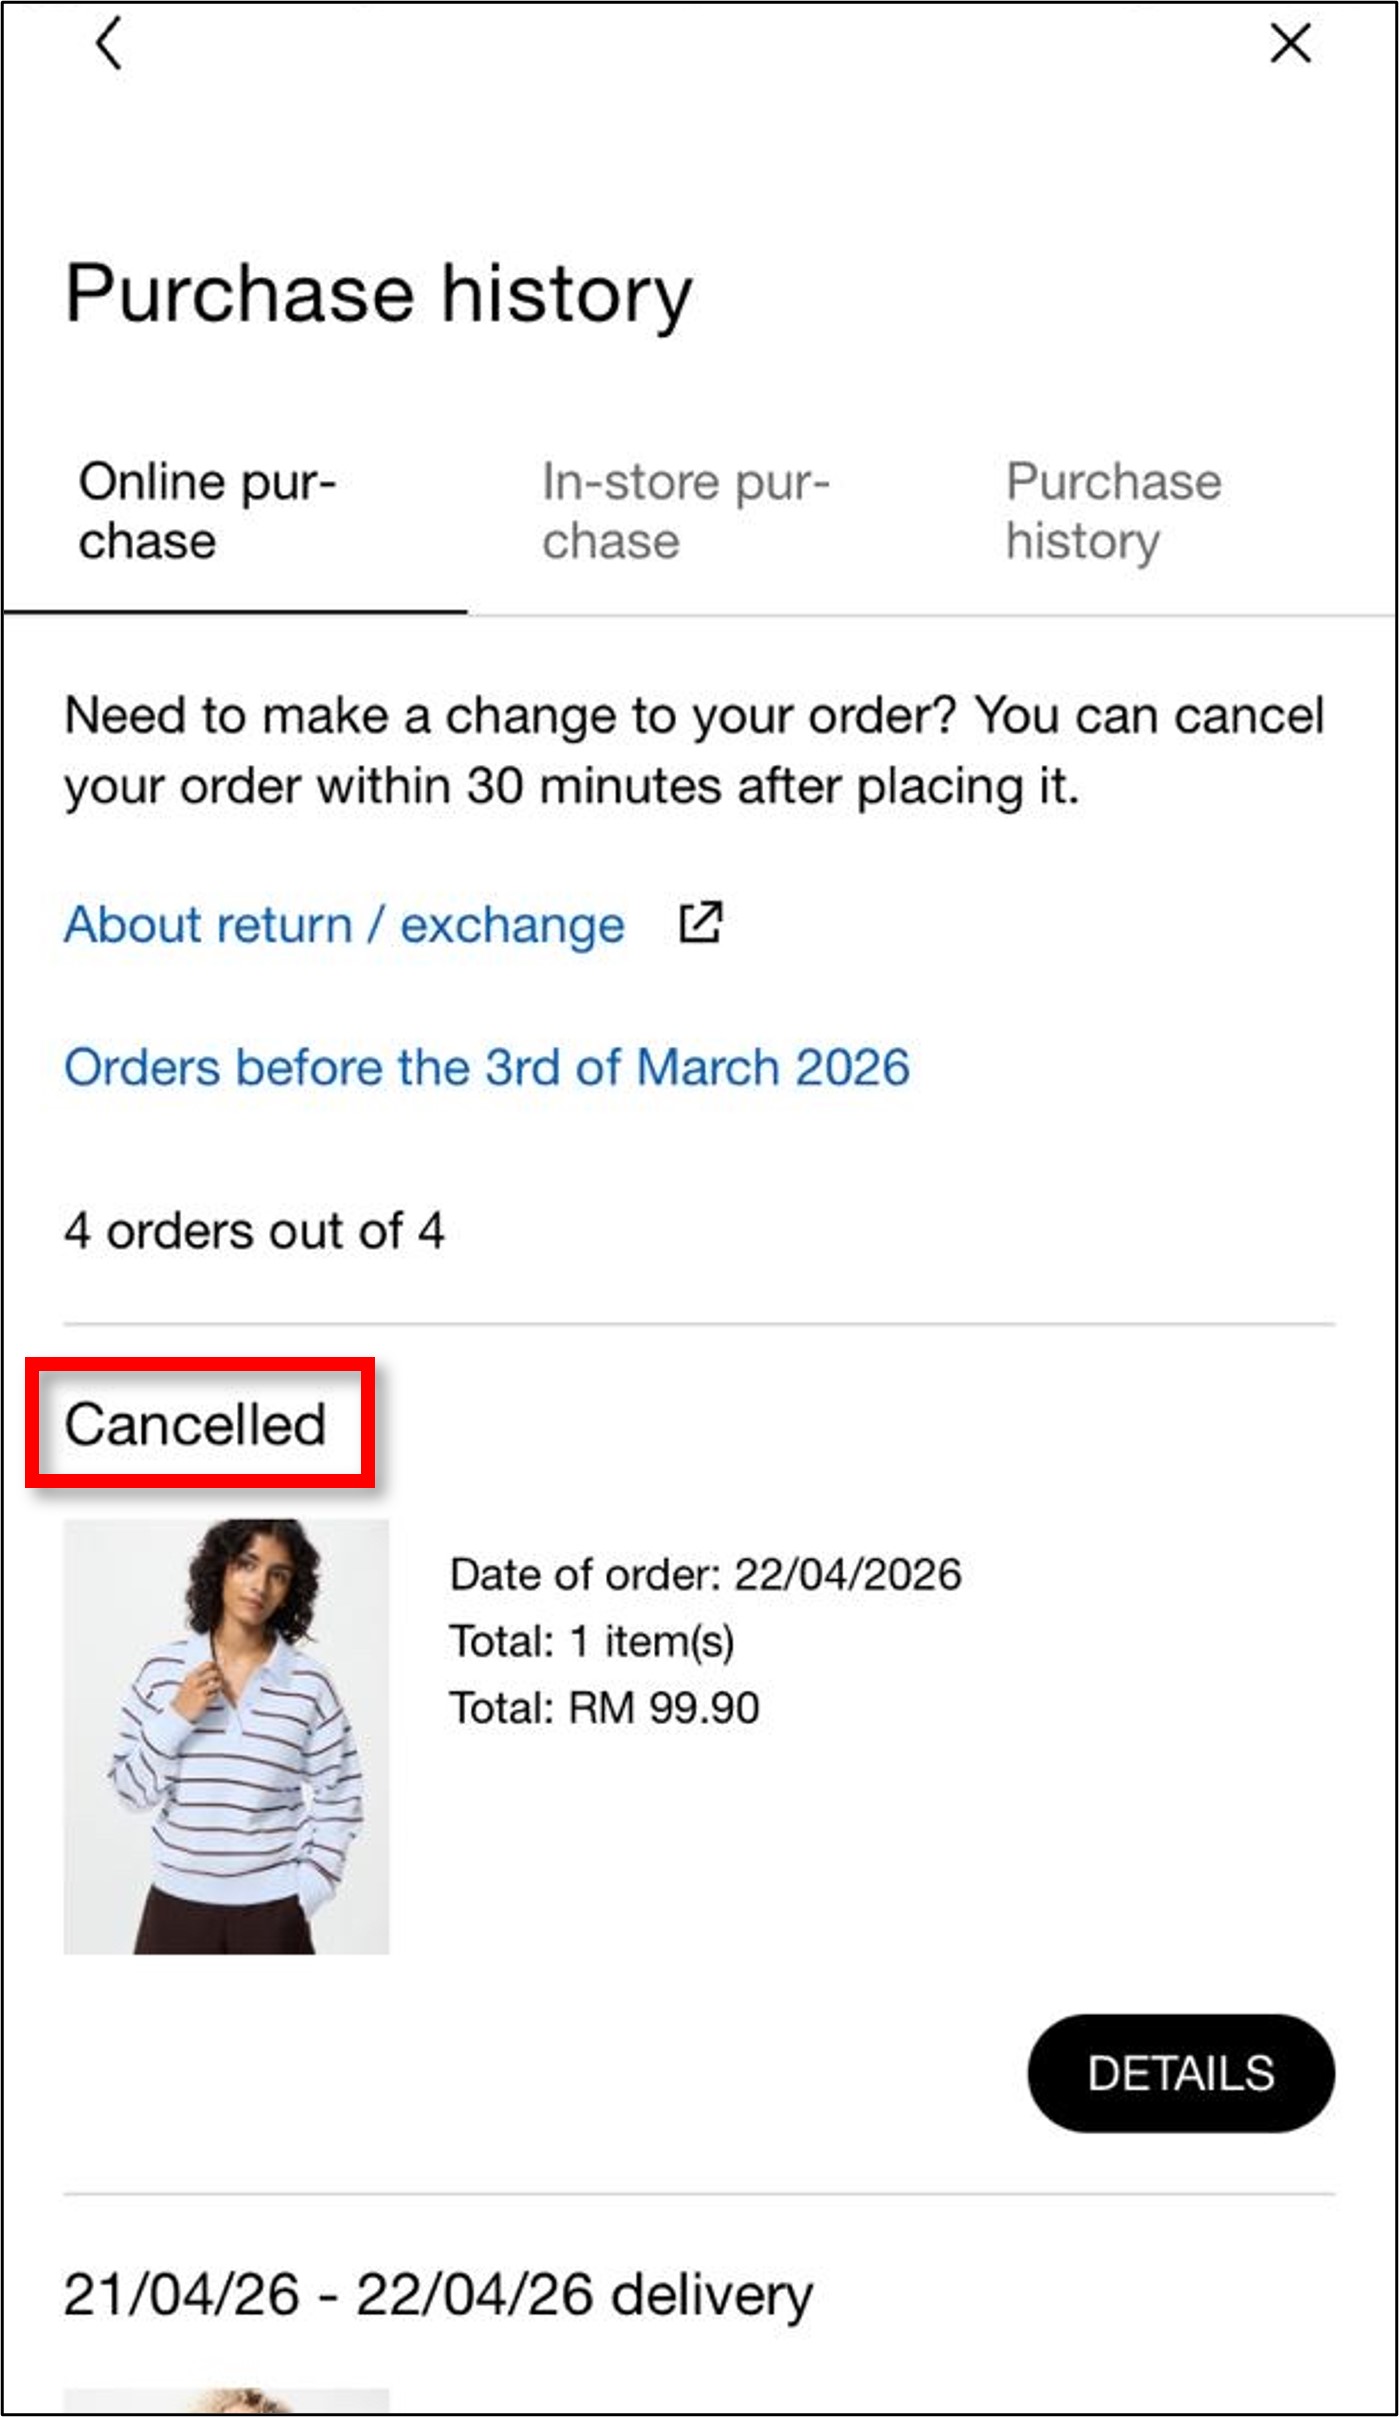Viewport: 1399px width, 2417px height.
Task: Open the About return / exchange link
Action: tap(344, 924)
